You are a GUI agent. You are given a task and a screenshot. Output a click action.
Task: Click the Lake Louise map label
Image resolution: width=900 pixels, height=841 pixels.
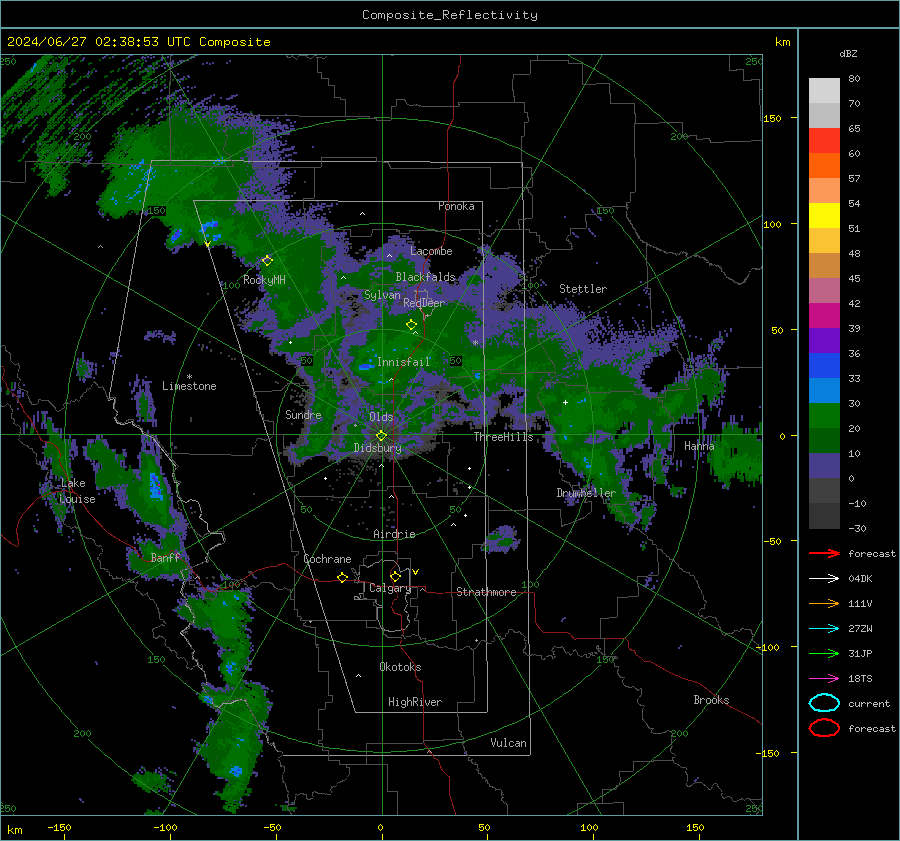pos(77,491)
